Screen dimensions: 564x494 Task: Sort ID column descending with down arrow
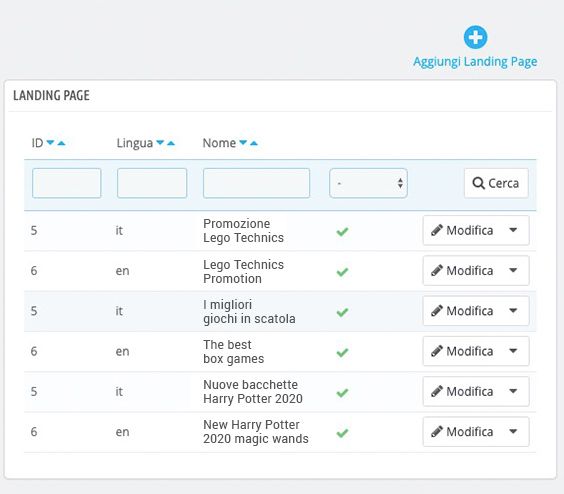coord(50,142)
